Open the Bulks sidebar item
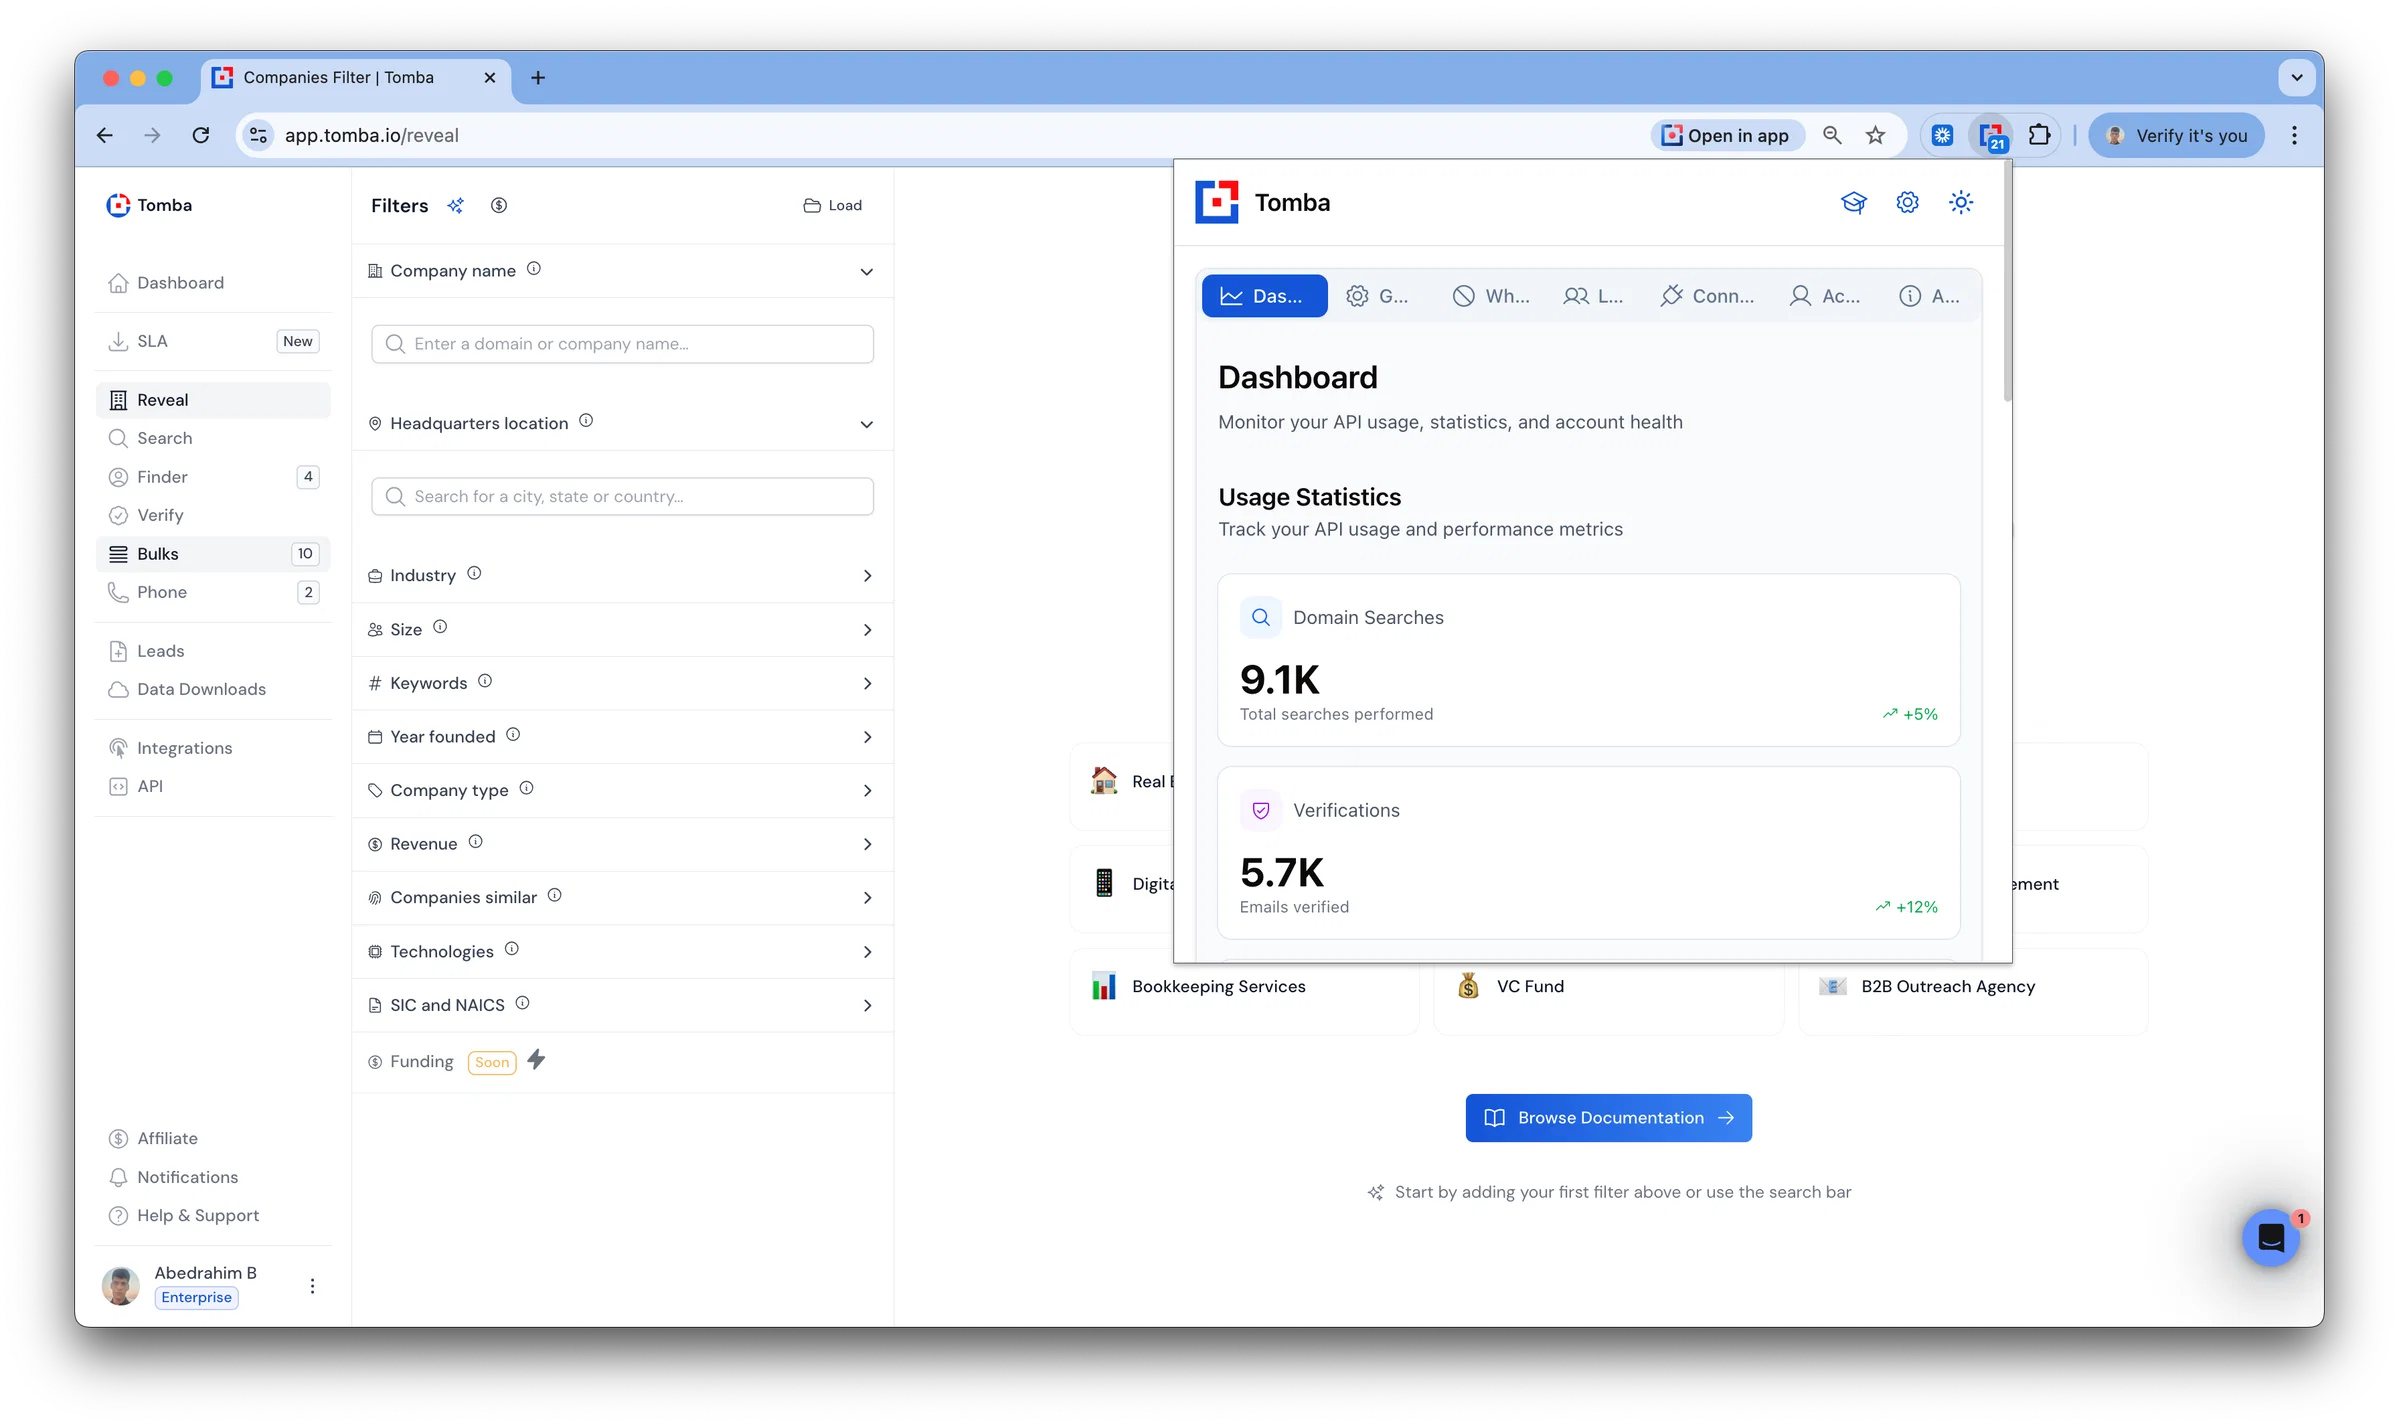Viewport: 2399px width, 1426px height. click(x=213, y=554)
